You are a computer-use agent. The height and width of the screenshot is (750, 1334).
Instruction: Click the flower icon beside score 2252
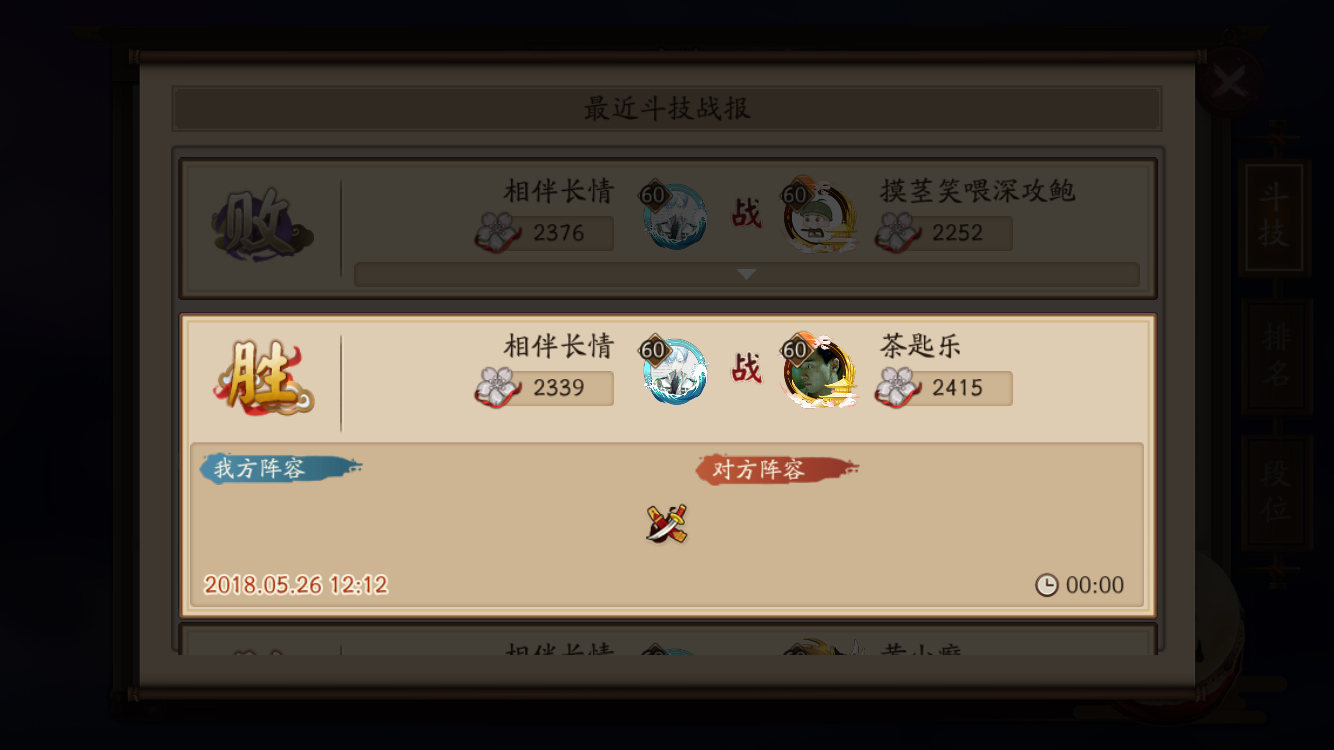(x=897, y=232)
